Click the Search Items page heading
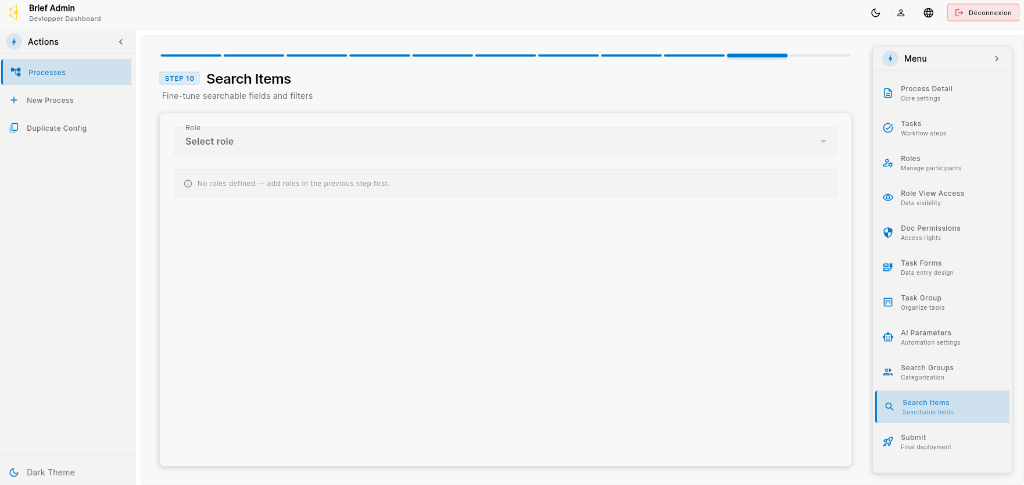1024x485 pixels. (x=249, y=79)
